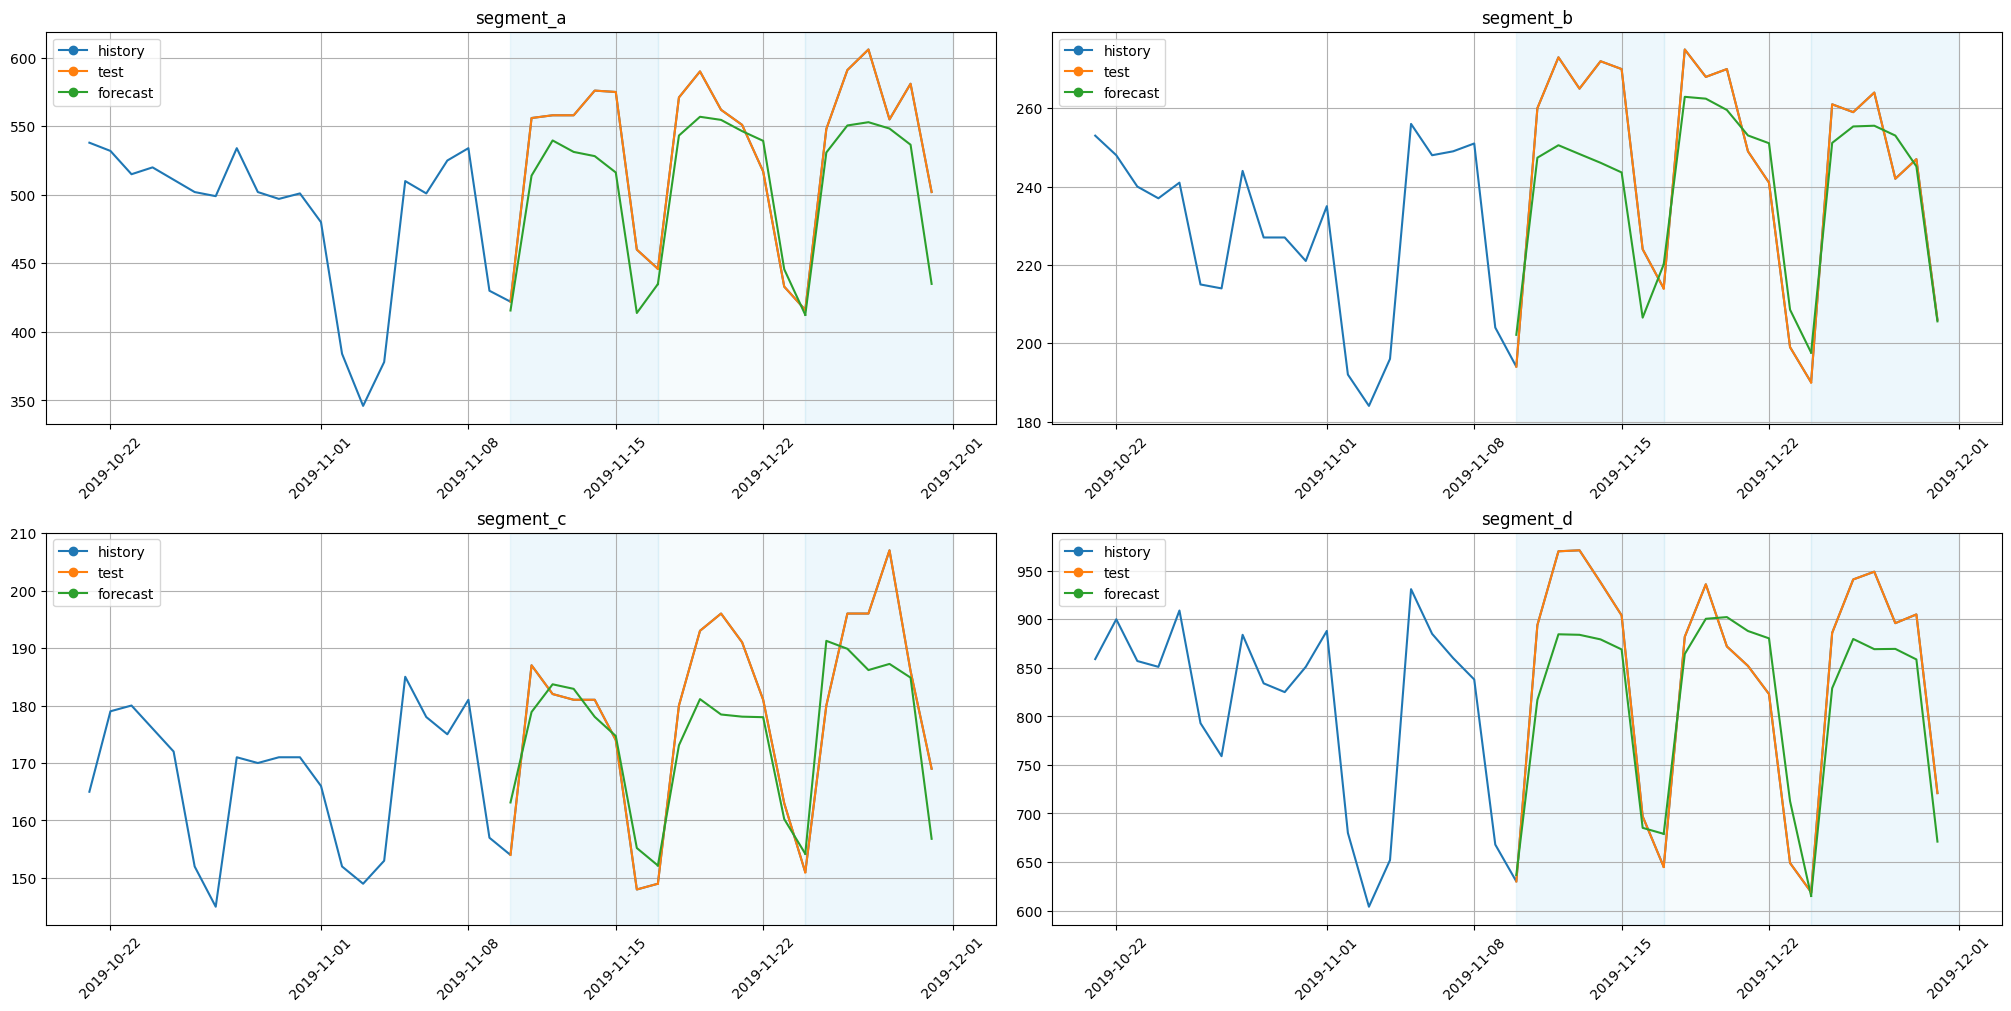Click 'forecast' legend label in segment_c

pyautogui.click(x=126, y=594)
